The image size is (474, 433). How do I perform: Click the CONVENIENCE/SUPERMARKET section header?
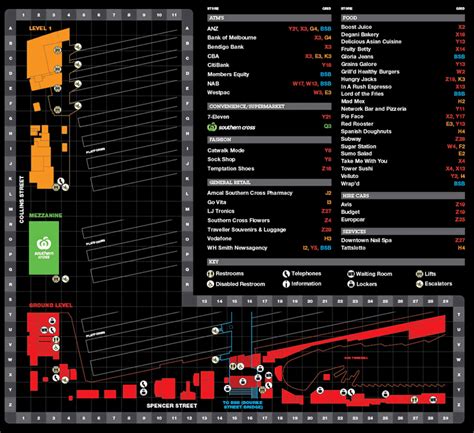(269, 106)
